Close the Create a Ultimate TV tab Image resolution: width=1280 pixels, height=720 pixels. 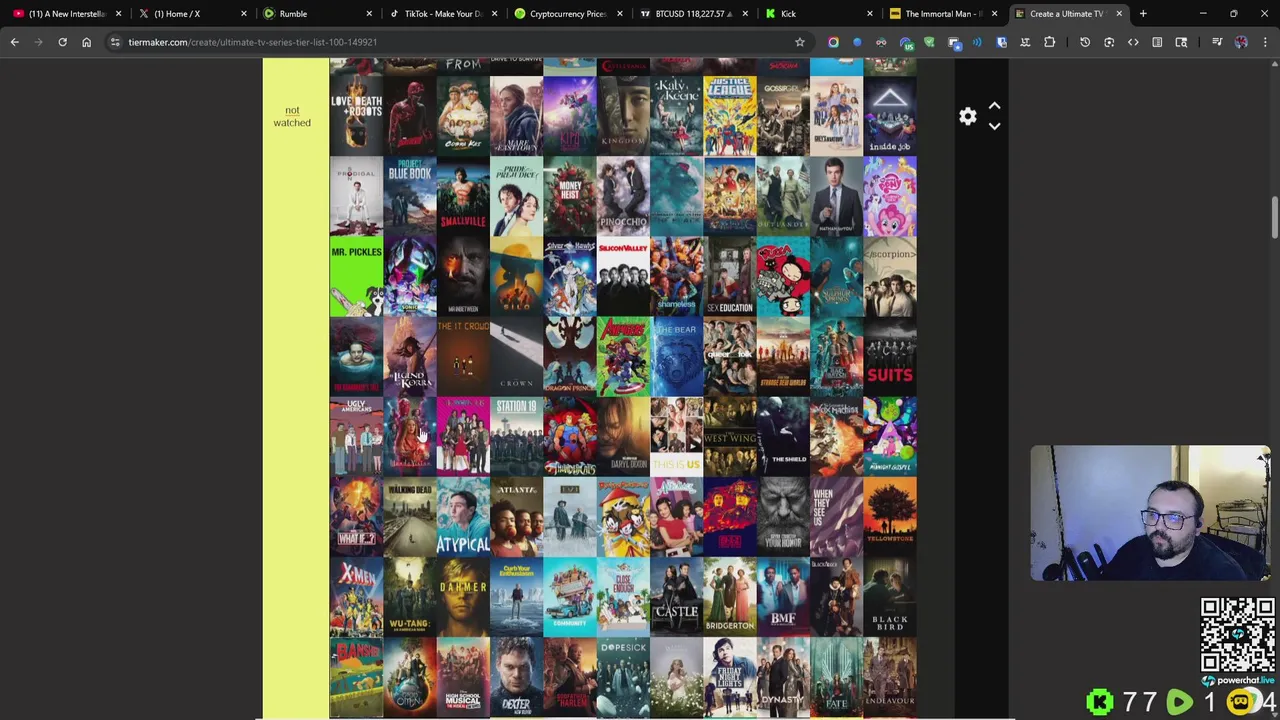click(1119, 14)
